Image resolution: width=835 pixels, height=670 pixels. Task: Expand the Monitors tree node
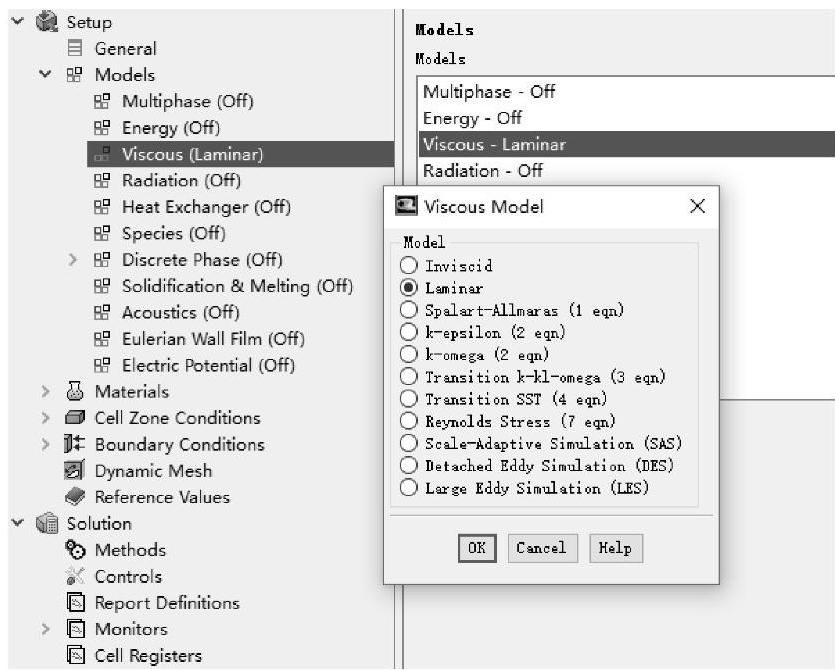[46, 629]
